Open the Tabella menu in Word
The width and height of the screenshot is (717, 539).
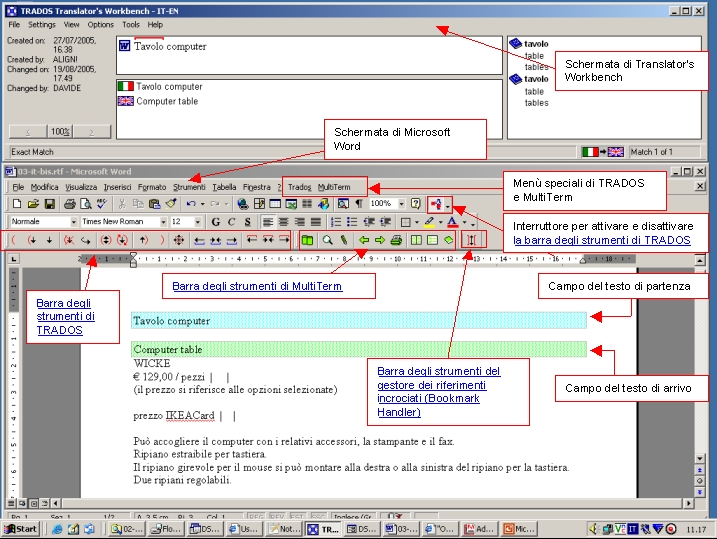pos(224,187)
